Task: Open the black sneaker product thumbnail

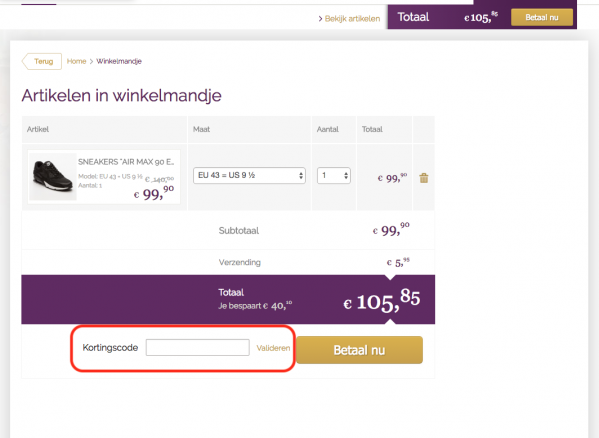Action: (53, 177)
